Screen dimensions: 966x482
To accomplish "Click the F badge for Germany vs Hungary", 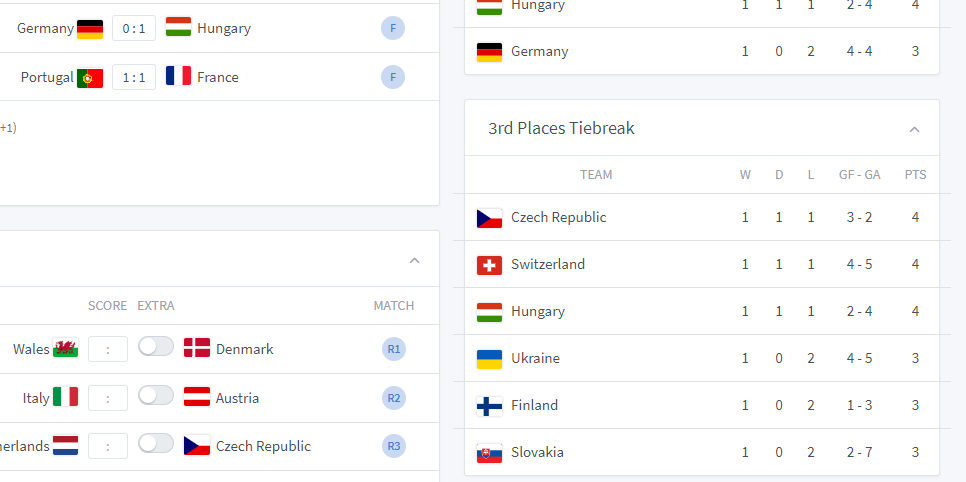I will coord(393,28).
